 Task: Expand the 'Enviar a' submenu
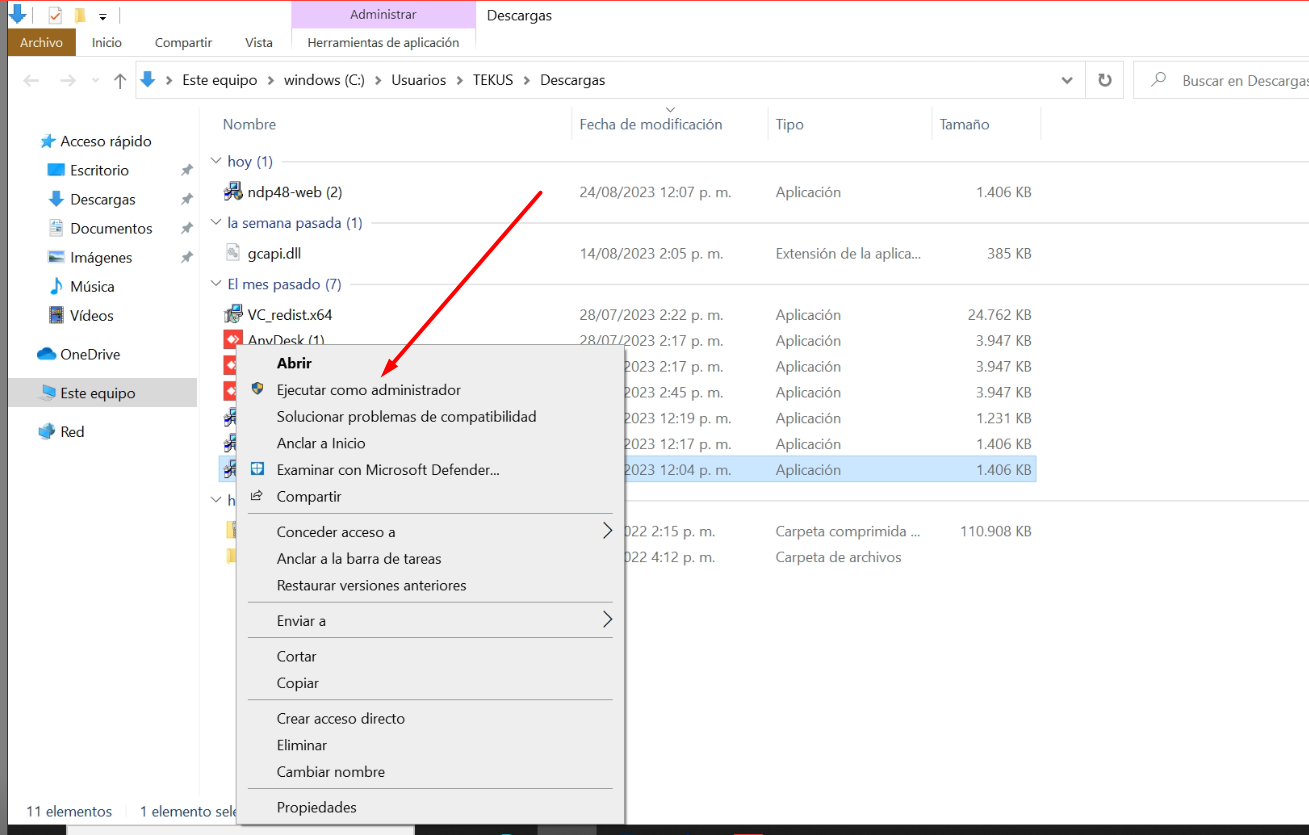[606, 621]
